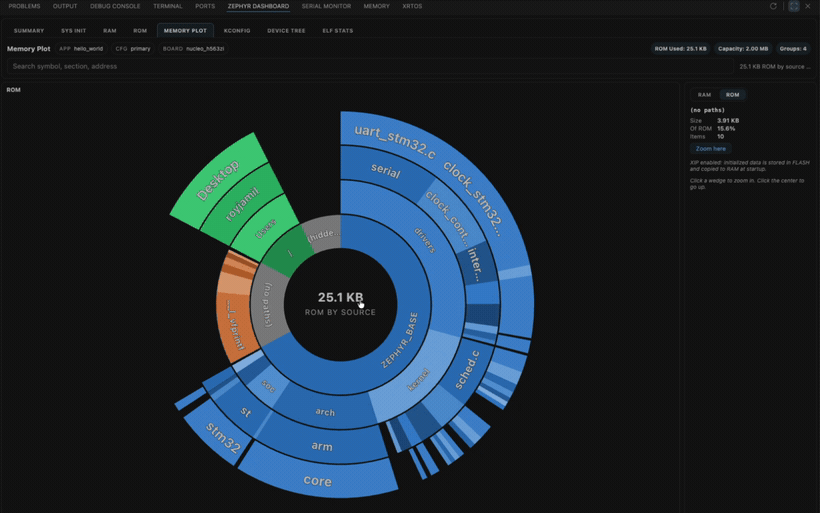This screenshot has height=513, width=820.
Task: Select the soc wedge
Action: click(268, 386)
